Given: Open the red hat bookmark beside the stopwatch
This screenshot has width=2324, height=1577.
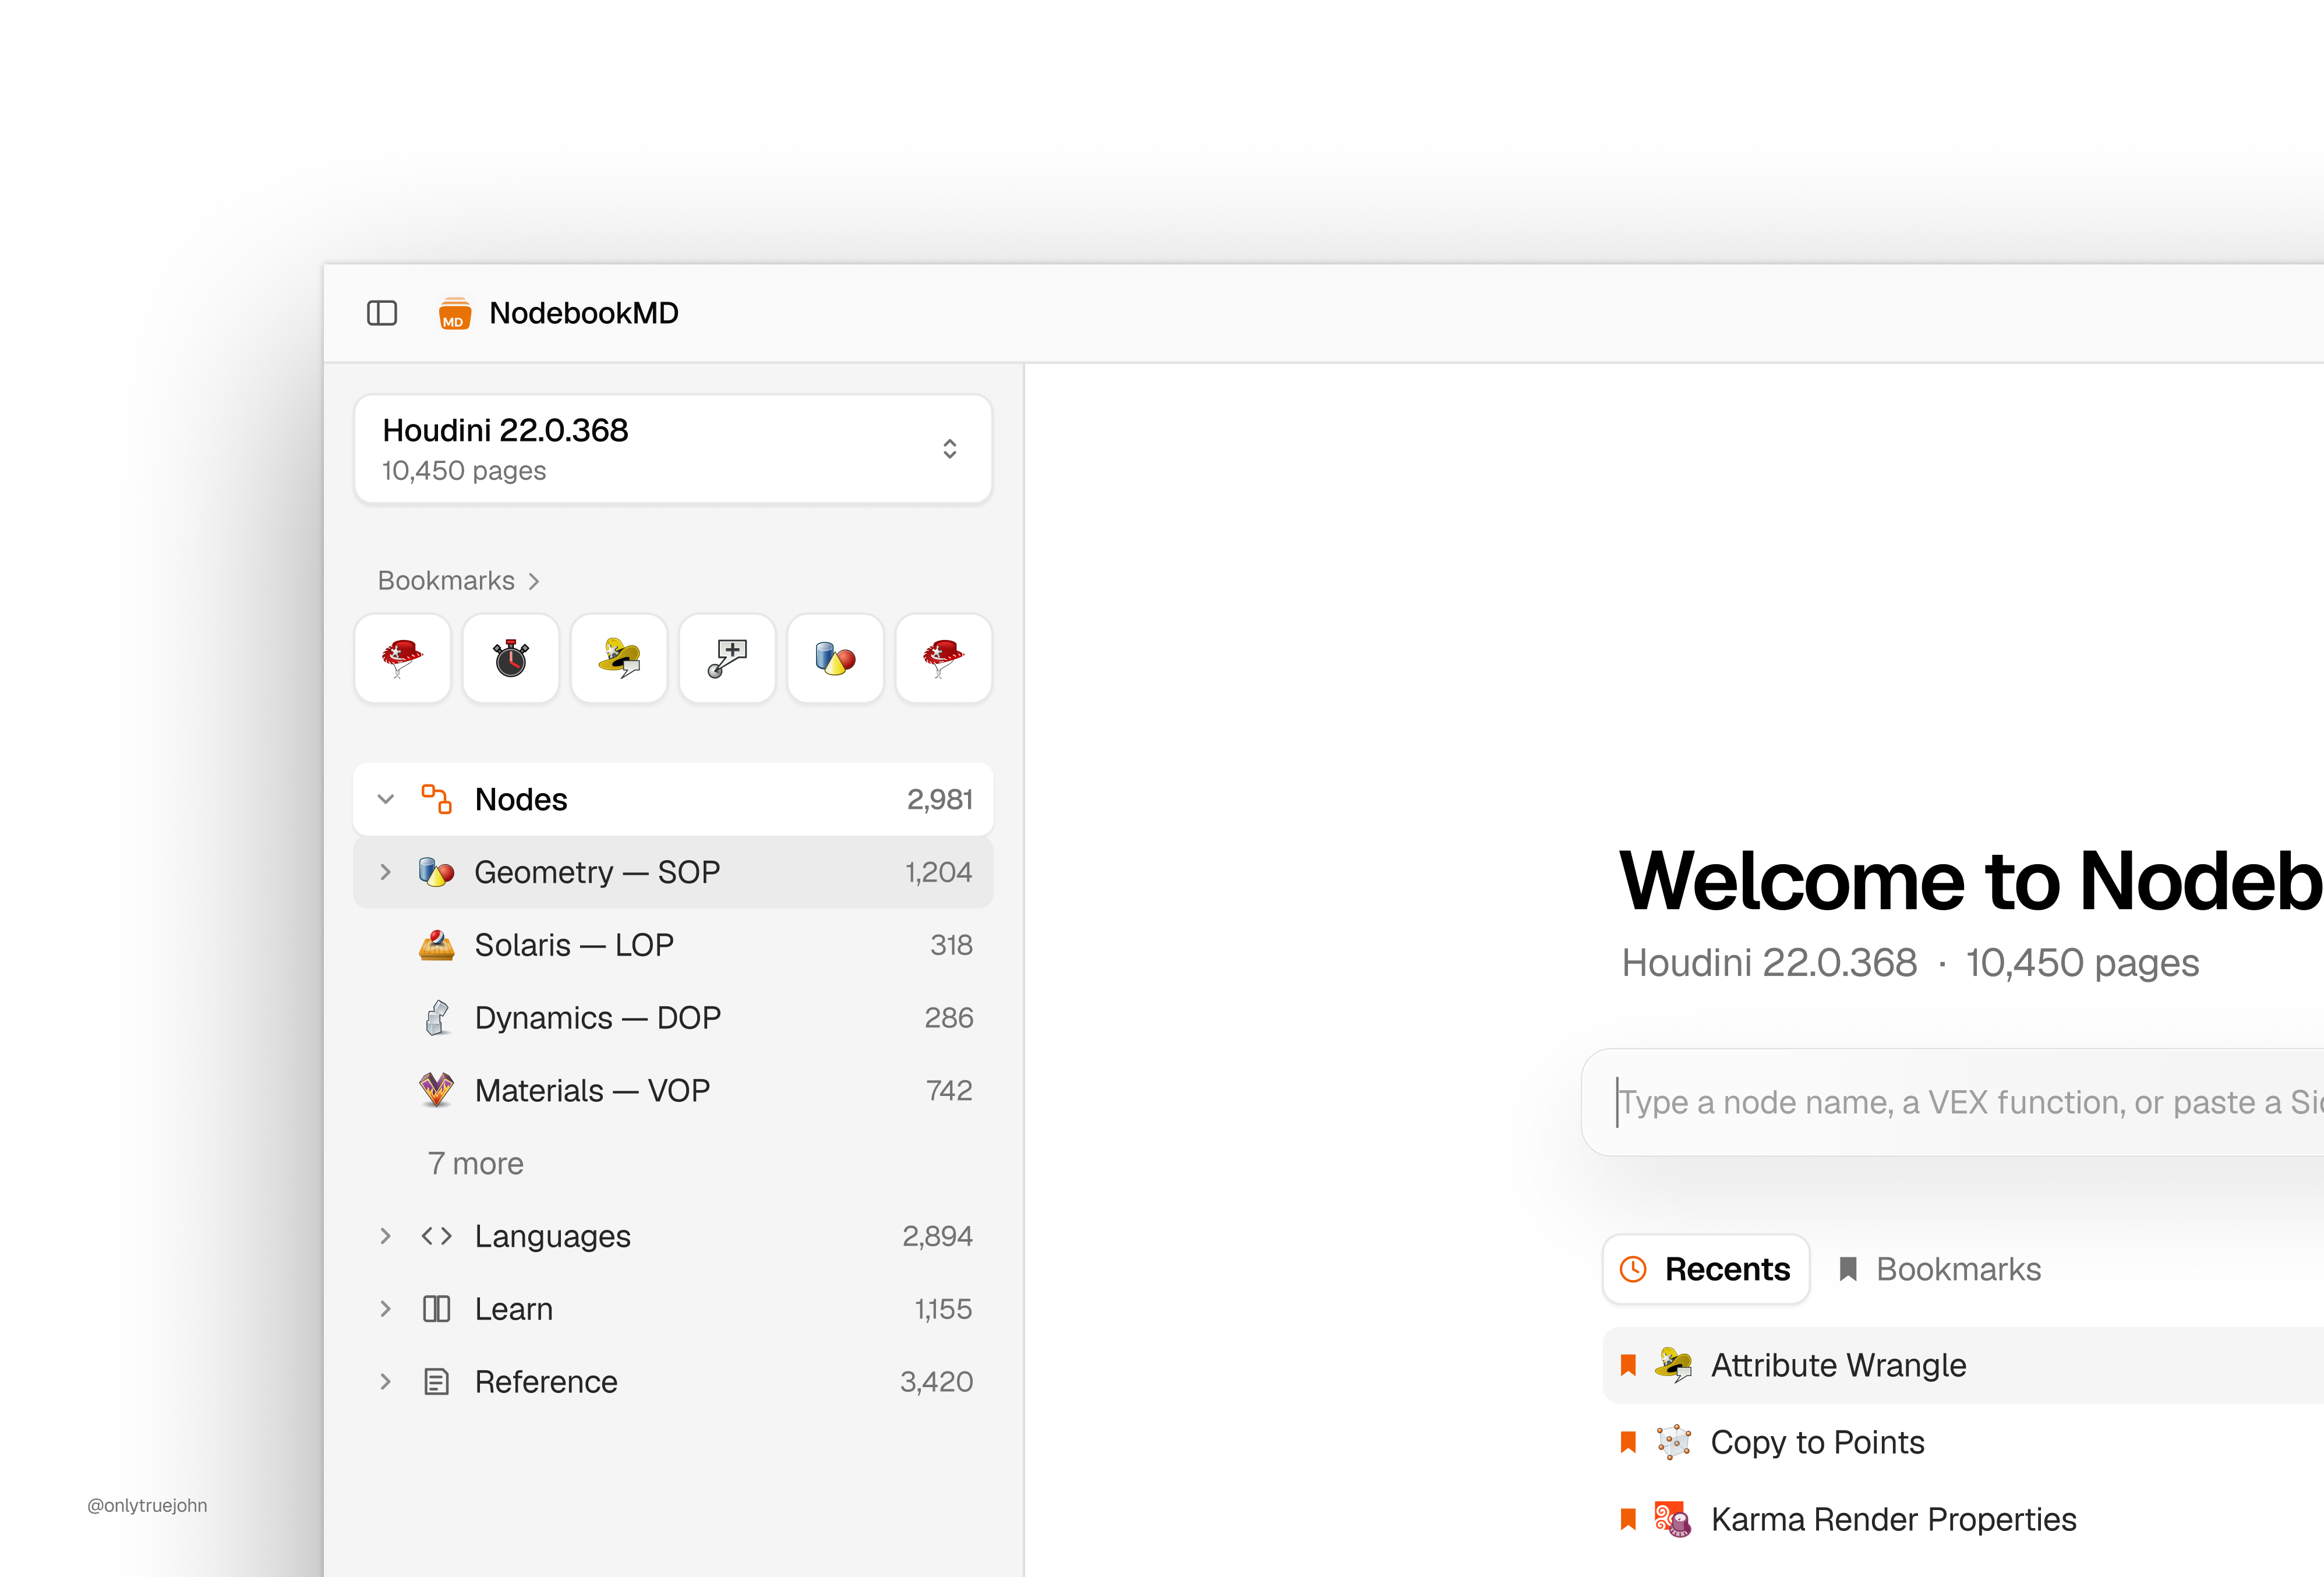Looking at the screenshot, I should click(x=403, y=658).
